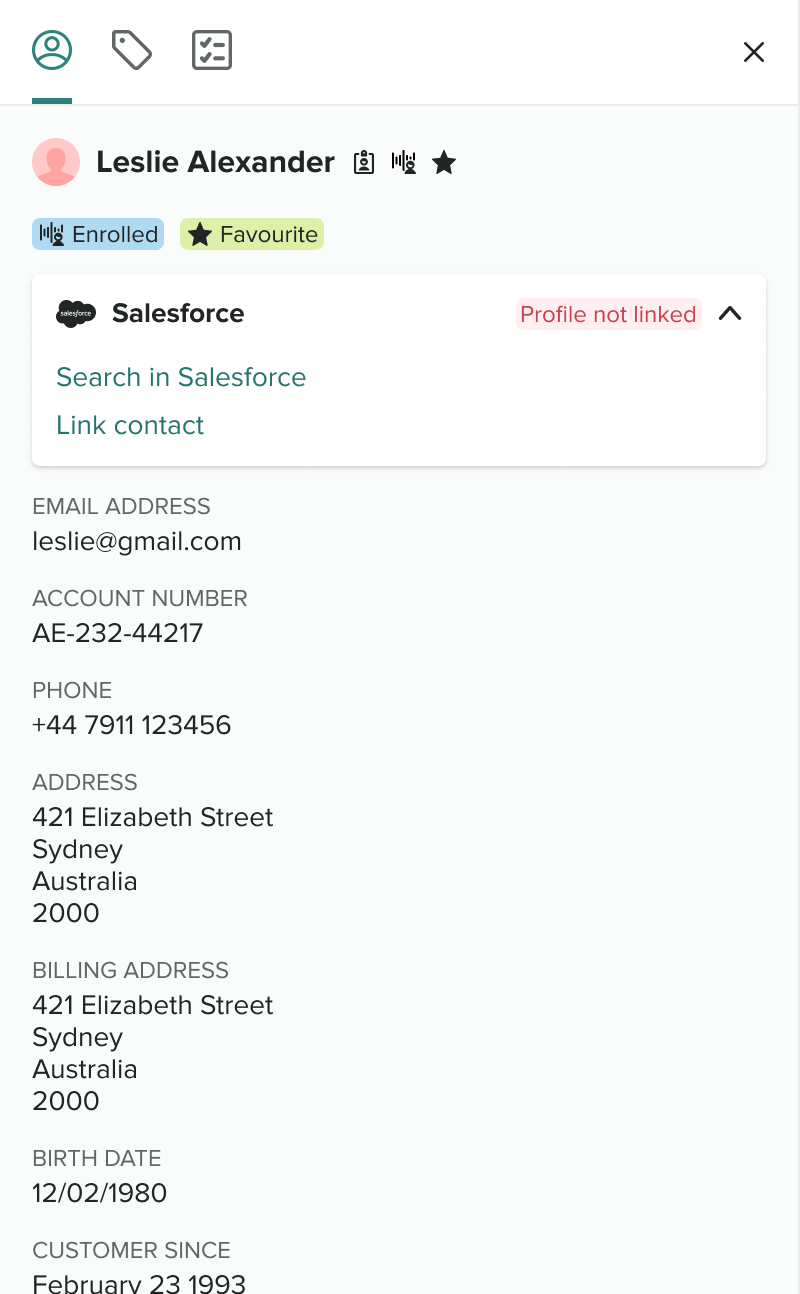The image size is (800, 1294).
Task: Click the contact badge icon beside name
Action: click(364, 163)
